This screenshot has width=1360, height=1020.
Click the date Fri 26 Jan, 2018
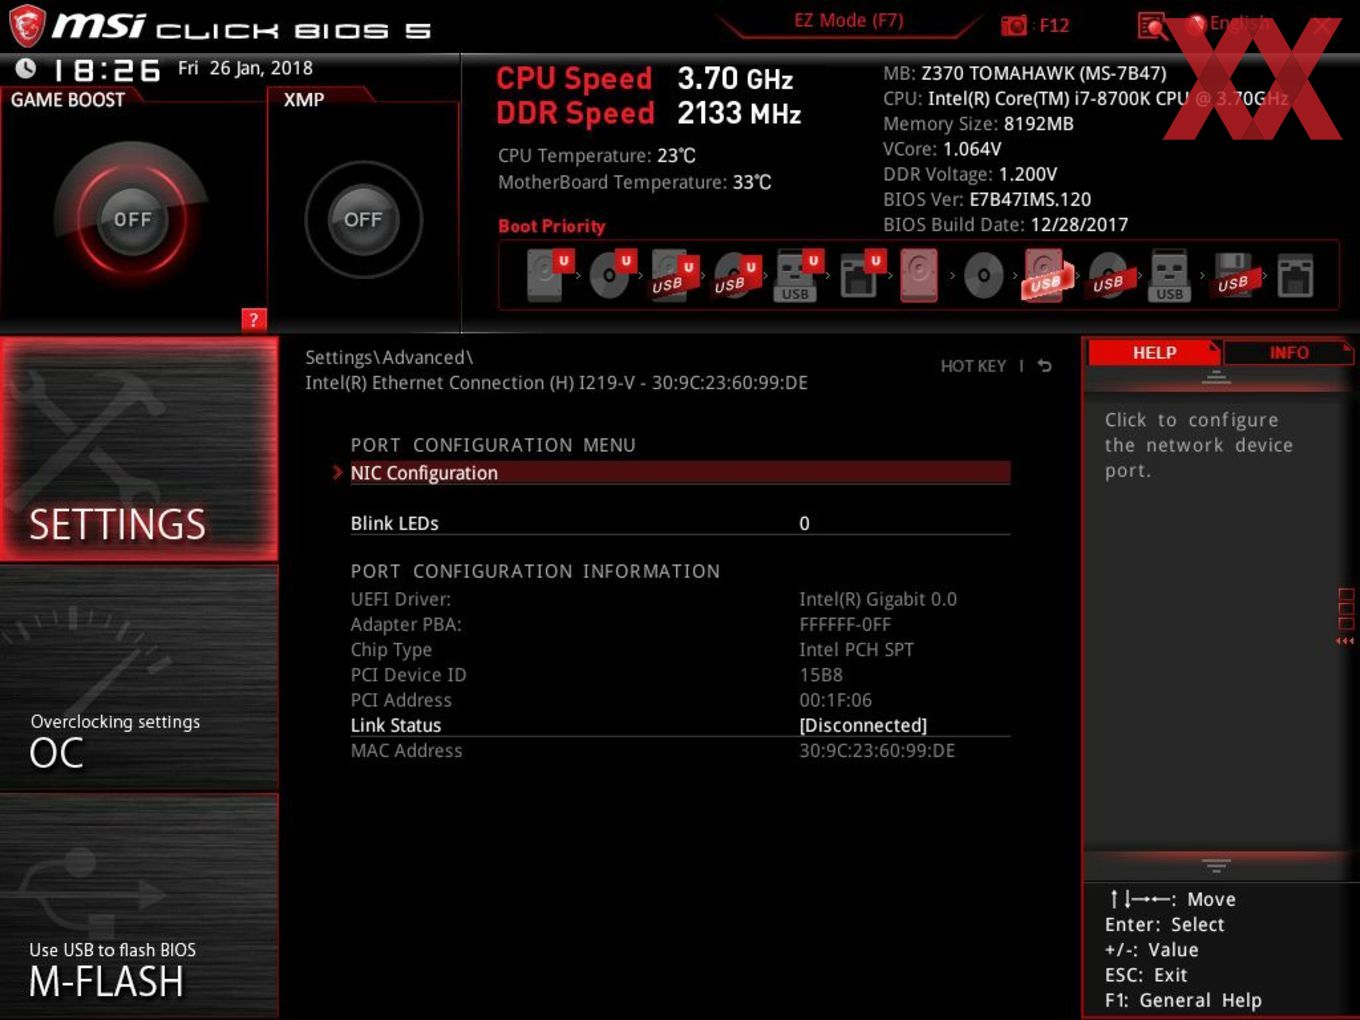[245, 68]
